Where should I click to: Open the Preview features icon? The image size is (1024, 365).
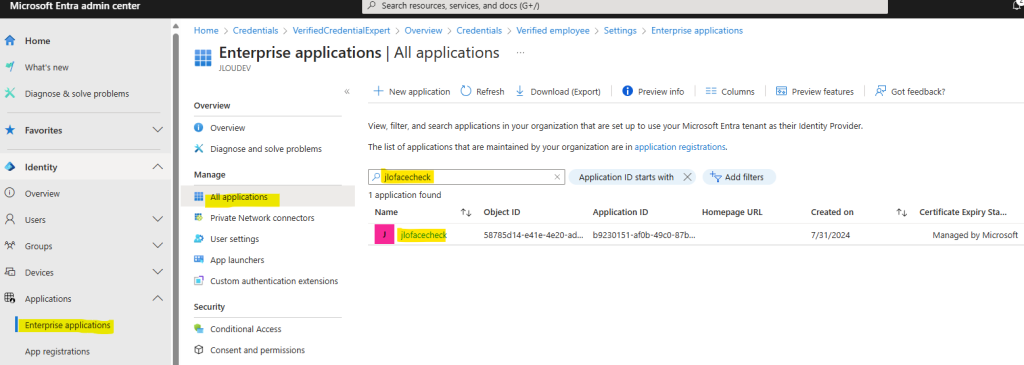pyautogui.click(x=781, y=91)
